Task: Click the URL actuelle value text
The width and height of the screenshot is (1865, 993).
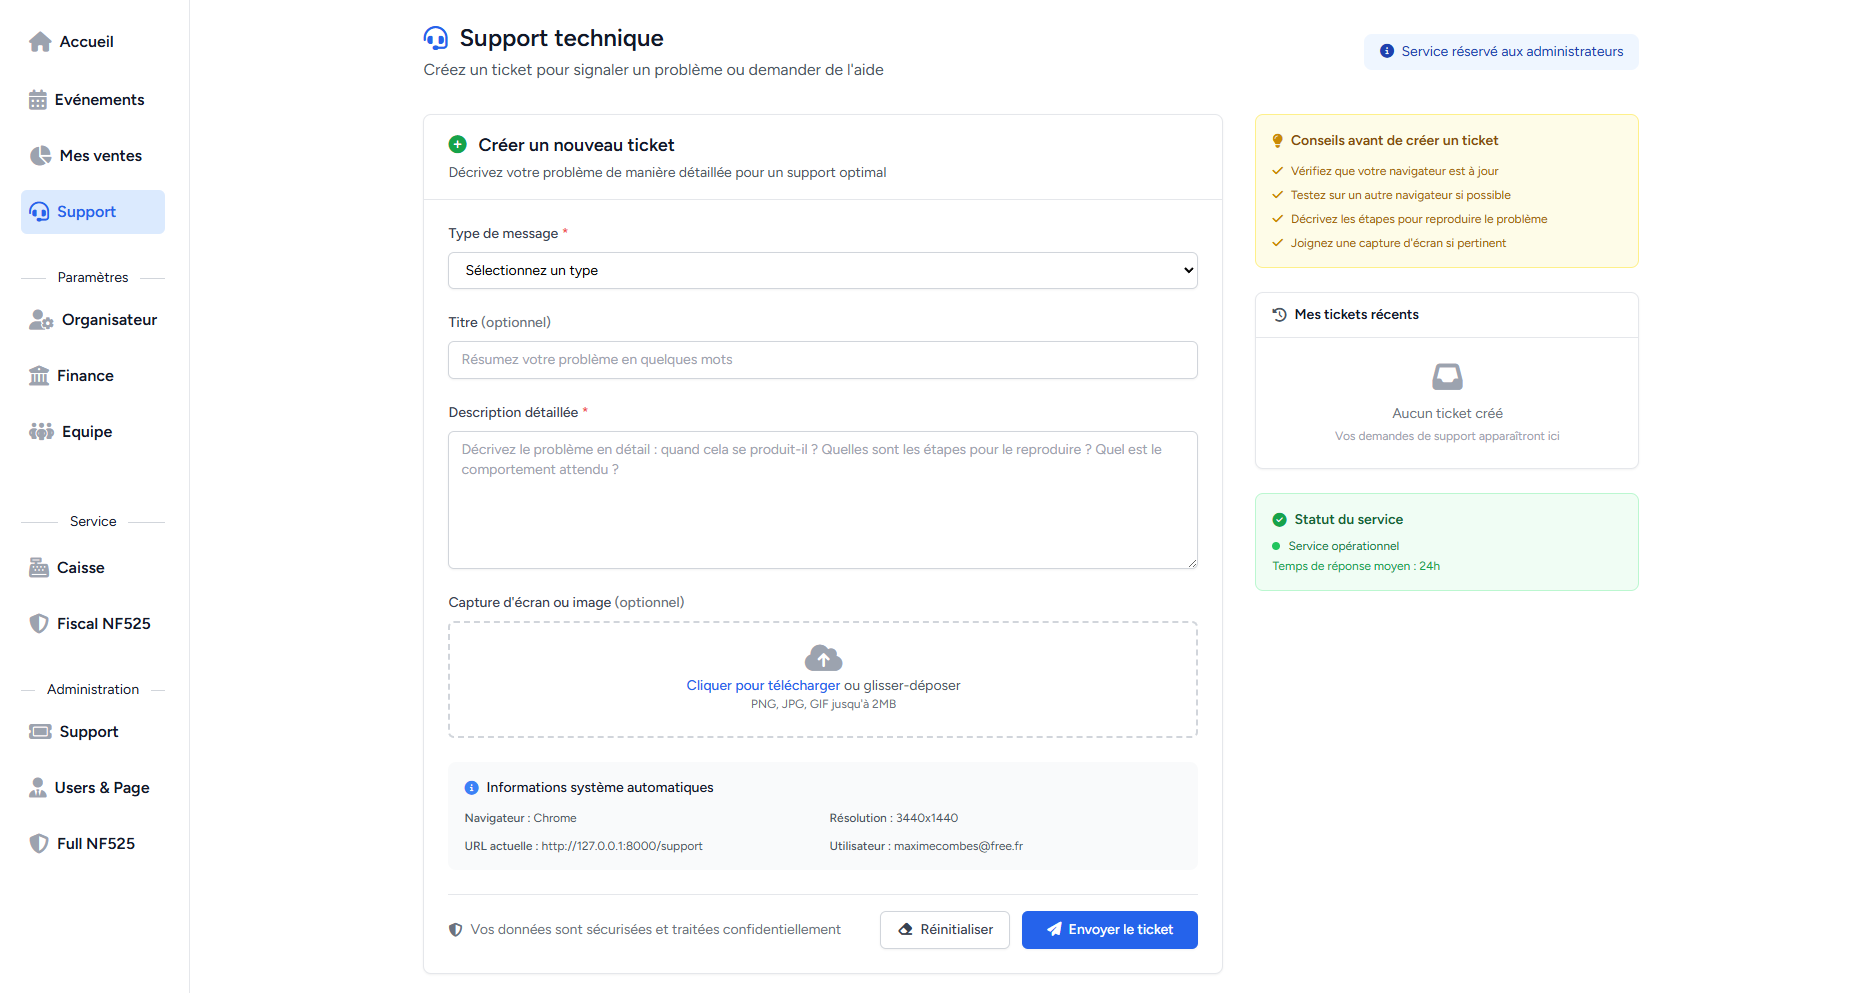Action: [622, 847]
